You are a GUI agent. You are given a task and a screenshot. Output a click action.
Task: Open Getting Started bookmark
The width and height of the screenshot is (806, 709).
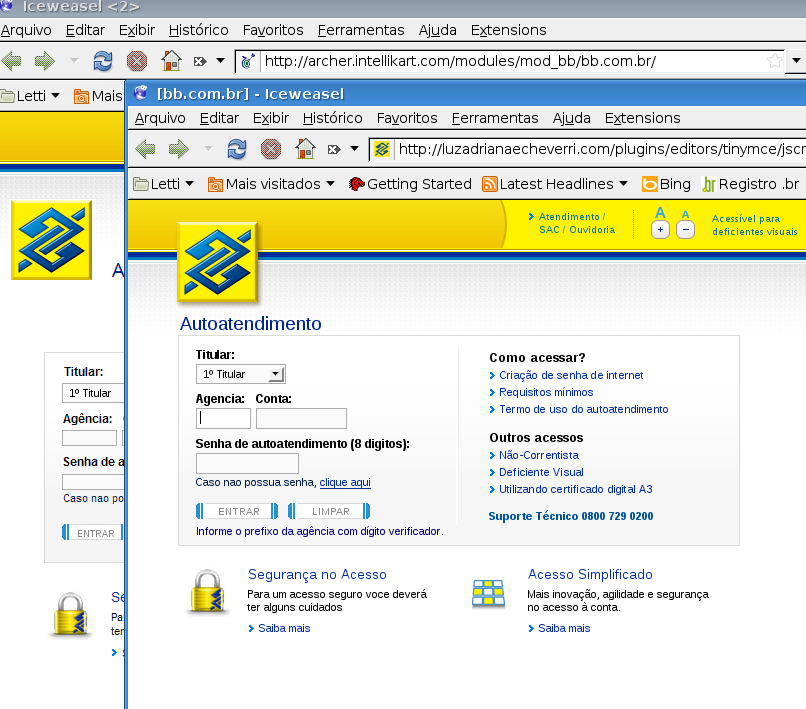(410, 184)
